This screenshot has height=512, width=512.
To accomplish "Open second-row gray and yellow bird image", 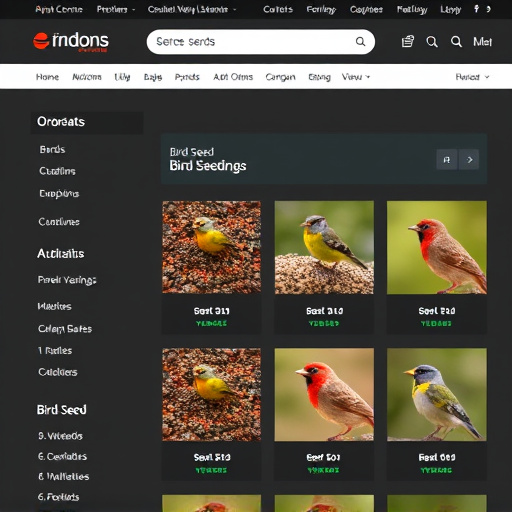I will (437, 394).
